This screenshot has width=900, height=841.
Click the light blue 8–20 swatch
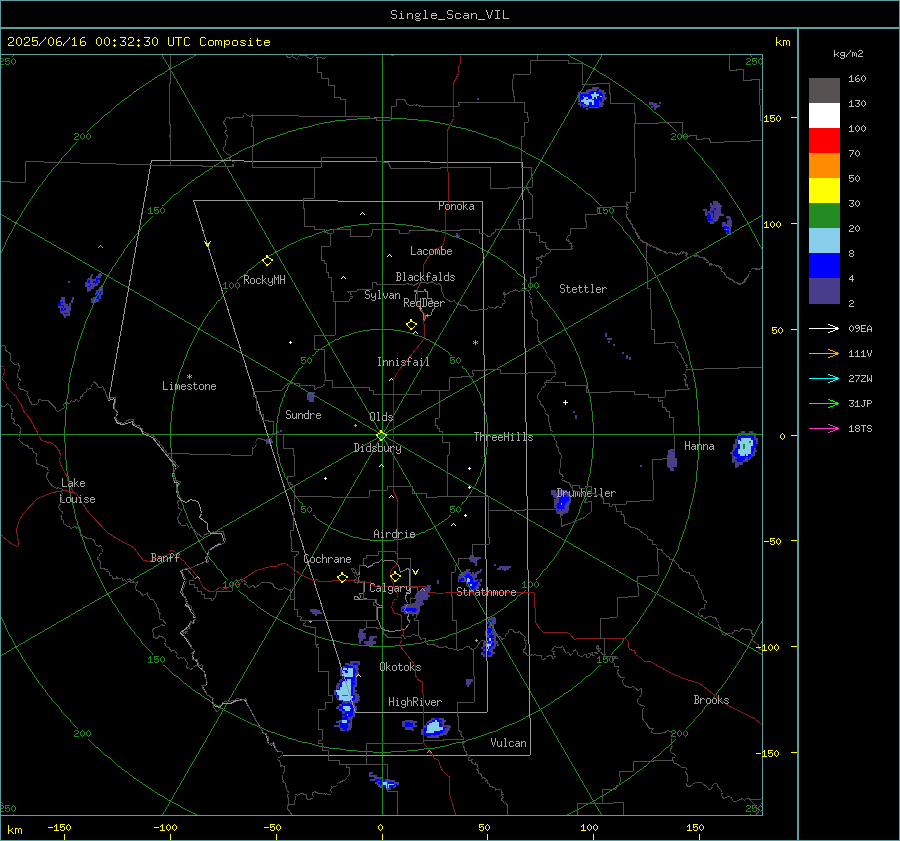tap(824, 241)
